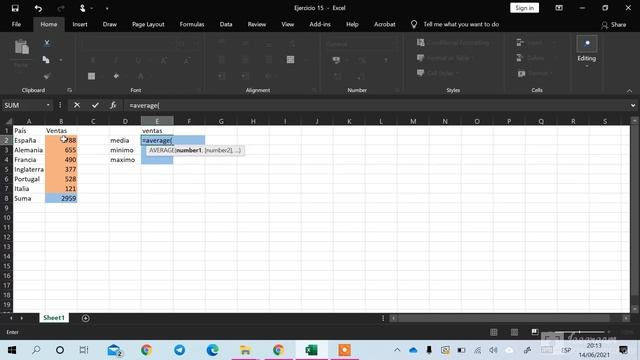Expand the Name Box dropdown showing SUM

pos(48,105)
